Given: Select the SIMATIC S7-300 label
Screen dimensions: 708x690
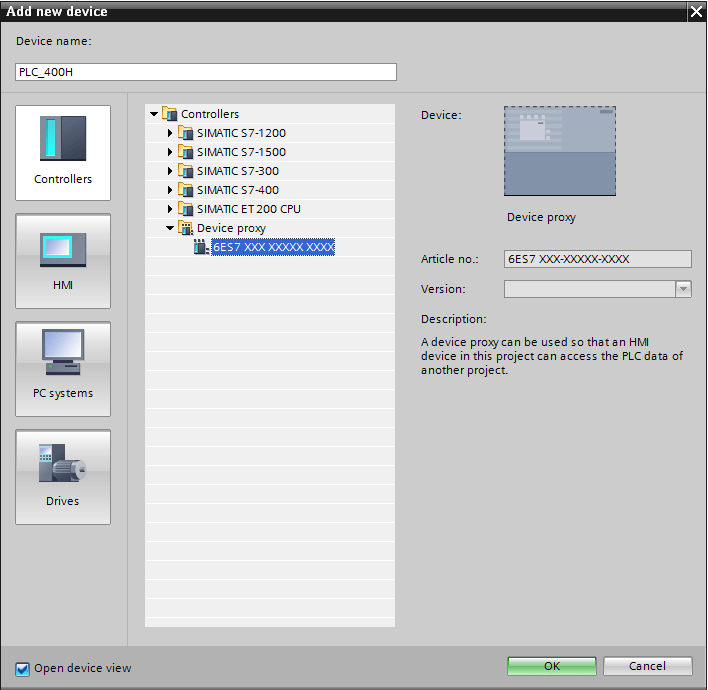Looking at the screenshot, I should (238, 171).
